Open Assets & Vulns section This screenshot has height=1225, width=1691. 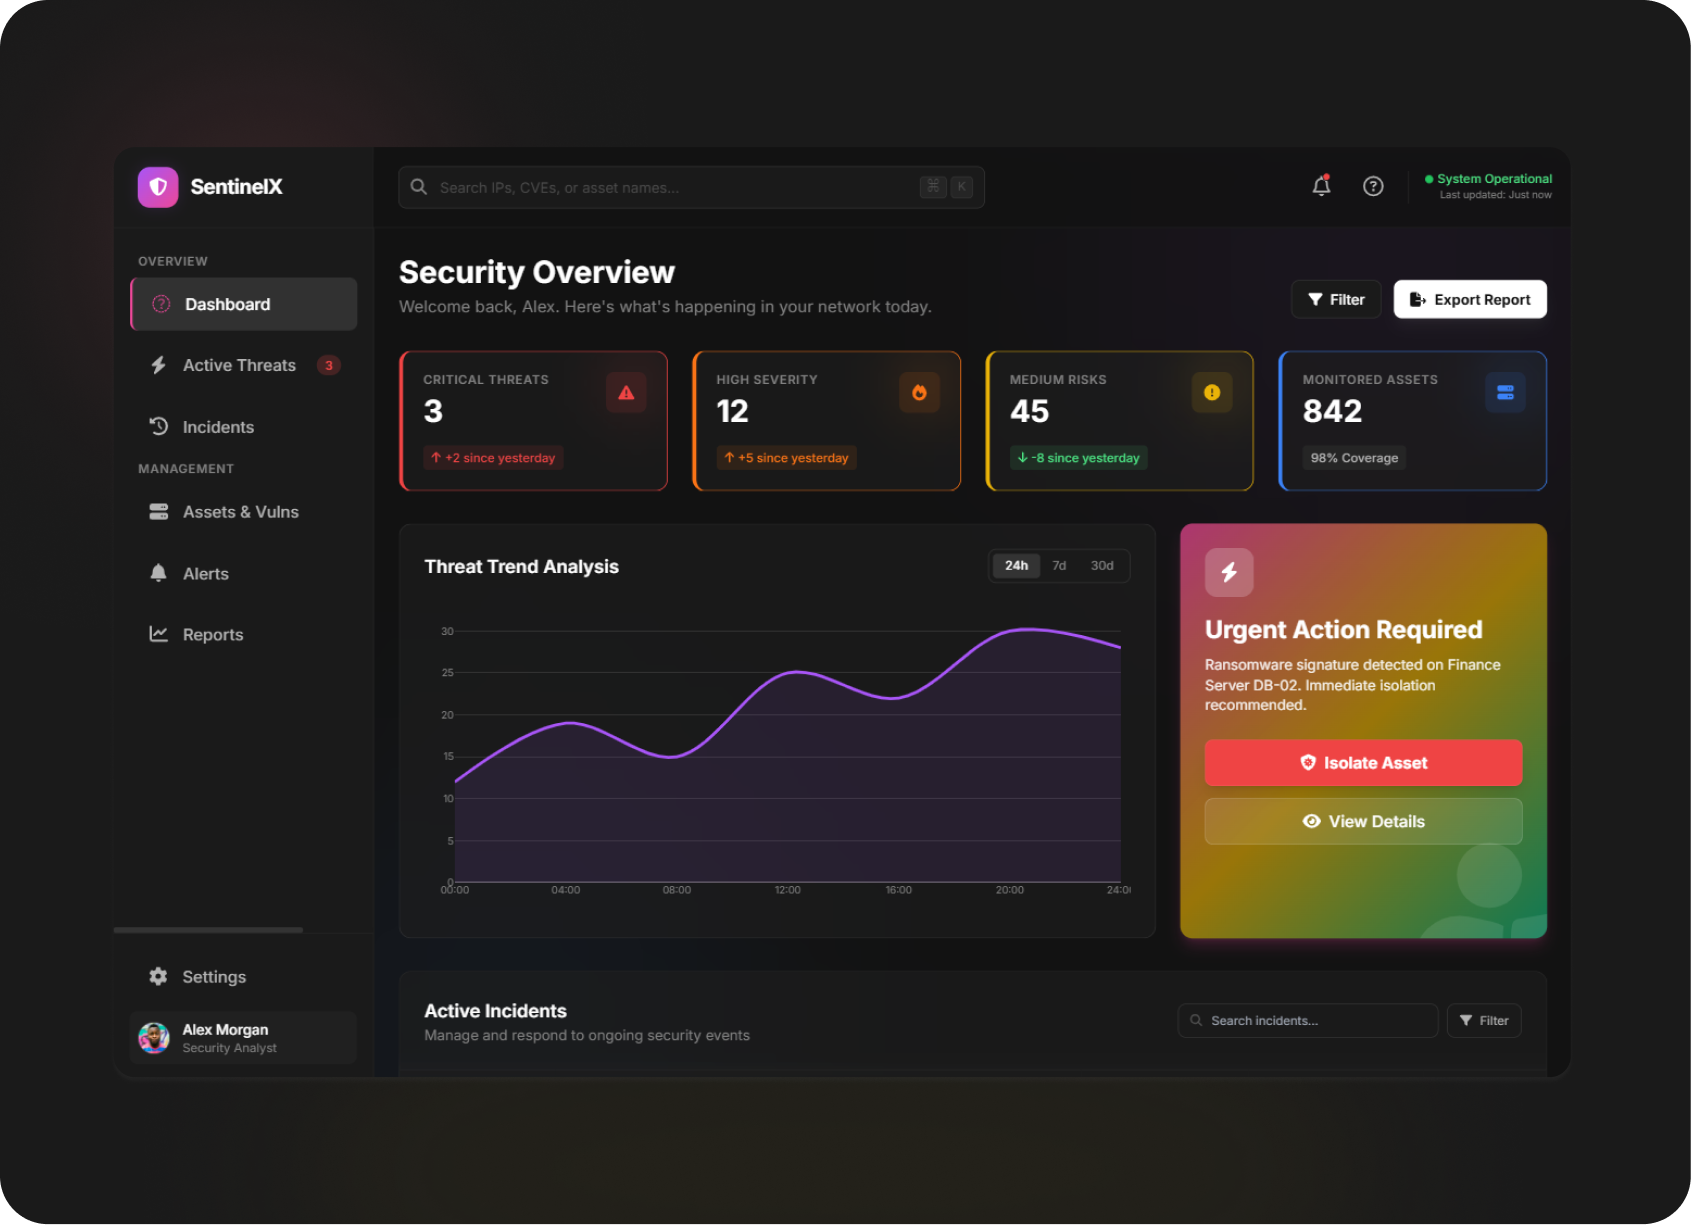240,512
